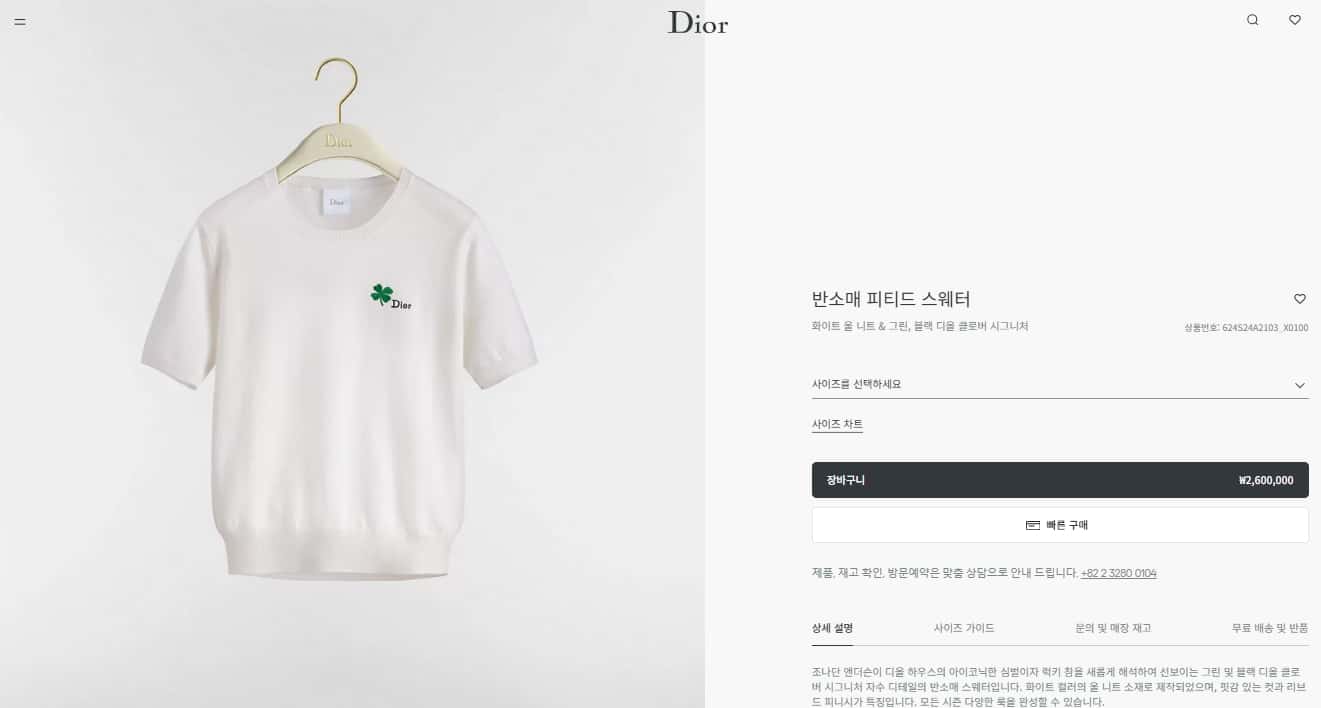
Task: Select the 상세 설명 tab
Action: (832, 628)
